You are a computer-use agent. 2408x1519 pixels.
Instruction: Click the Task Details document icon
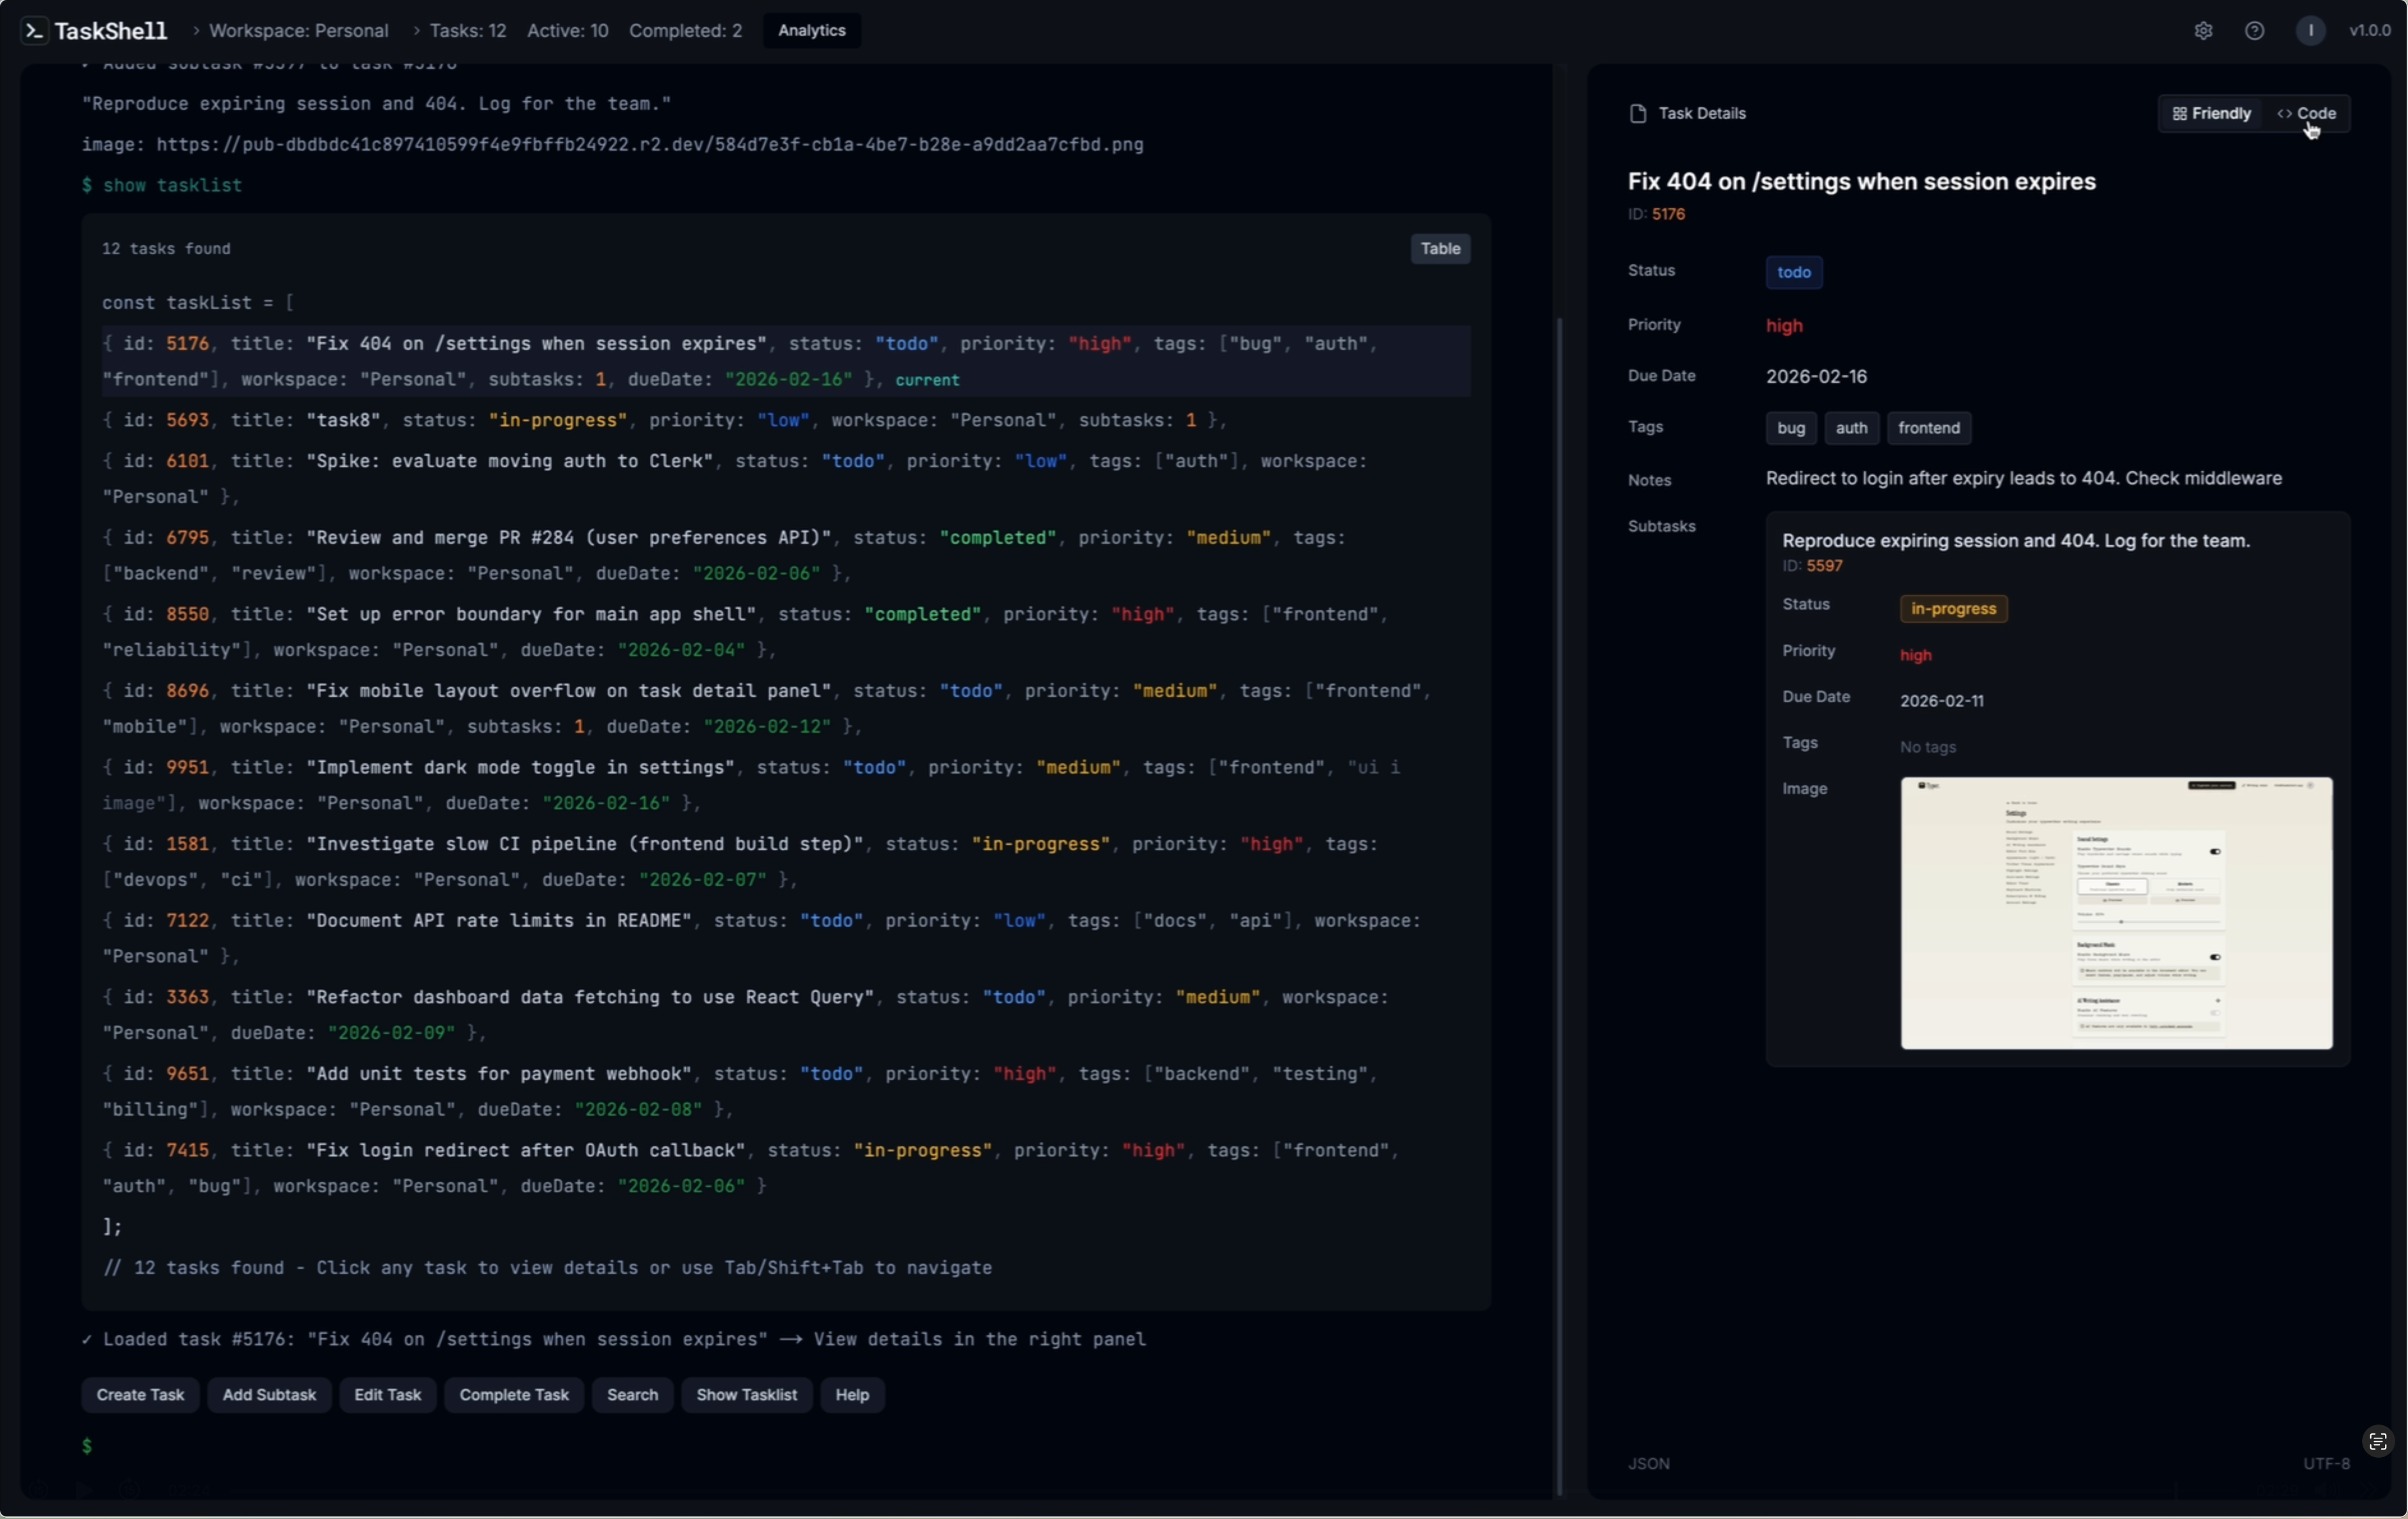click(1638, 114)
